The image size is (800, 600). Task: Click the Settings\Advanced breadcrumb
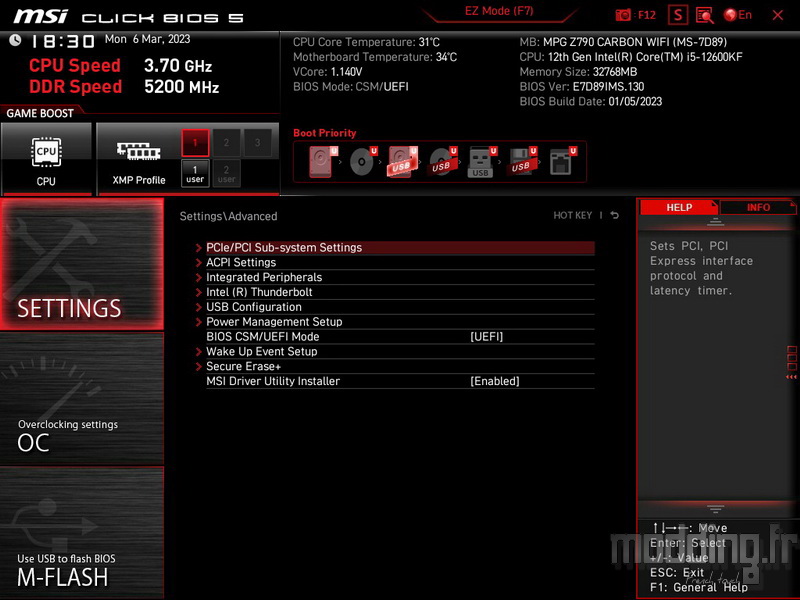[228, 216]
